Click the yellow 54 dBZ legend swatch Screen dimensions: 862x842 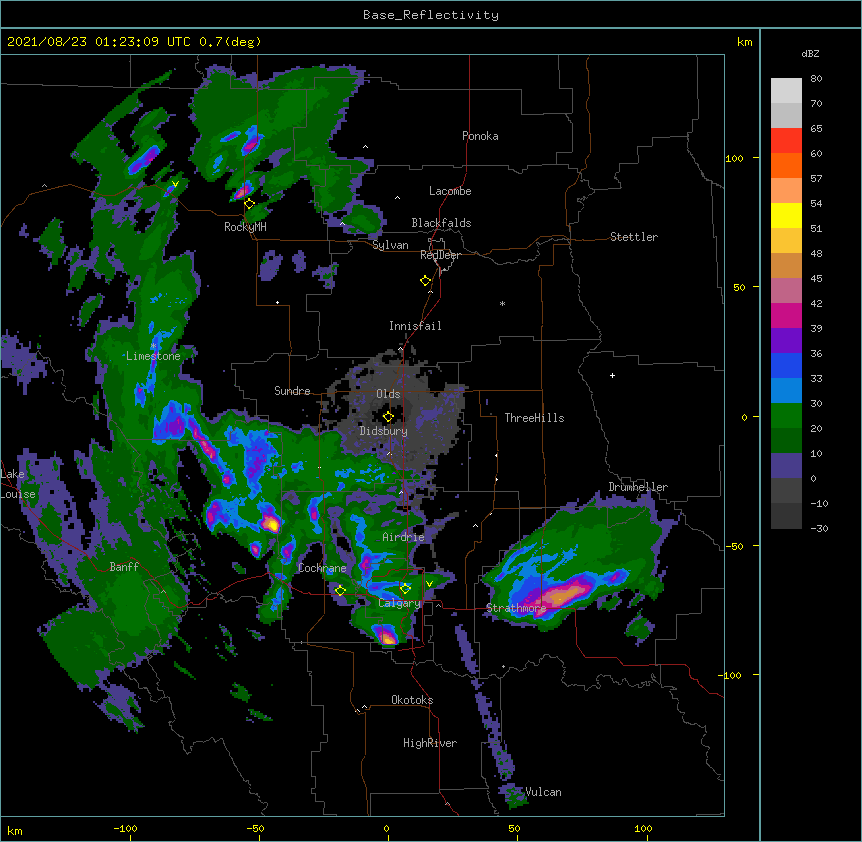coord(786,215)
